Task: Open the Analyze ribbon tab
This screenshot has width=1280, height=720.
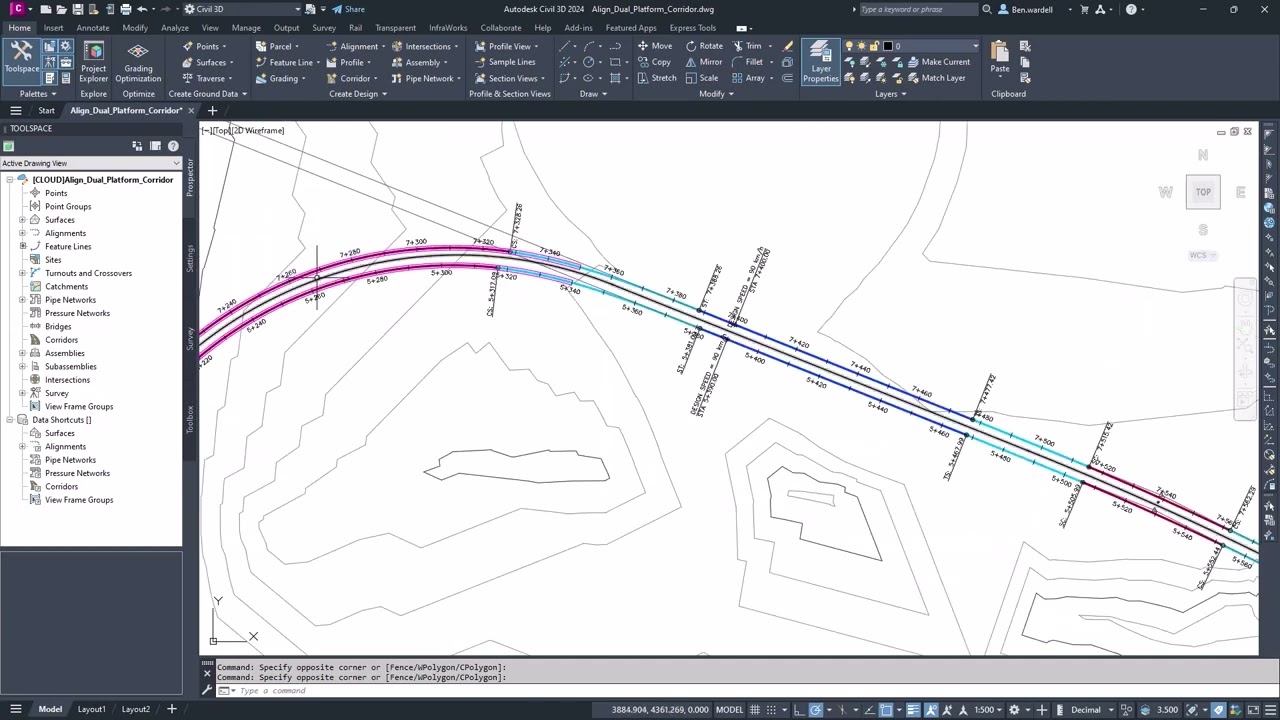Action: point(175,28)
